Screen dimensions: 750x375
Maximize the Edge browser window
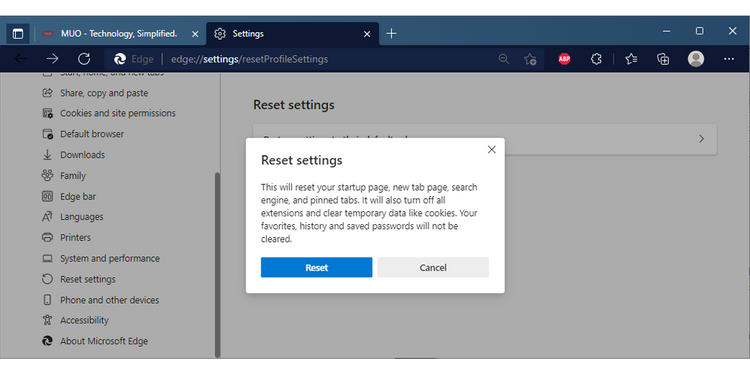tap(699, 31)
